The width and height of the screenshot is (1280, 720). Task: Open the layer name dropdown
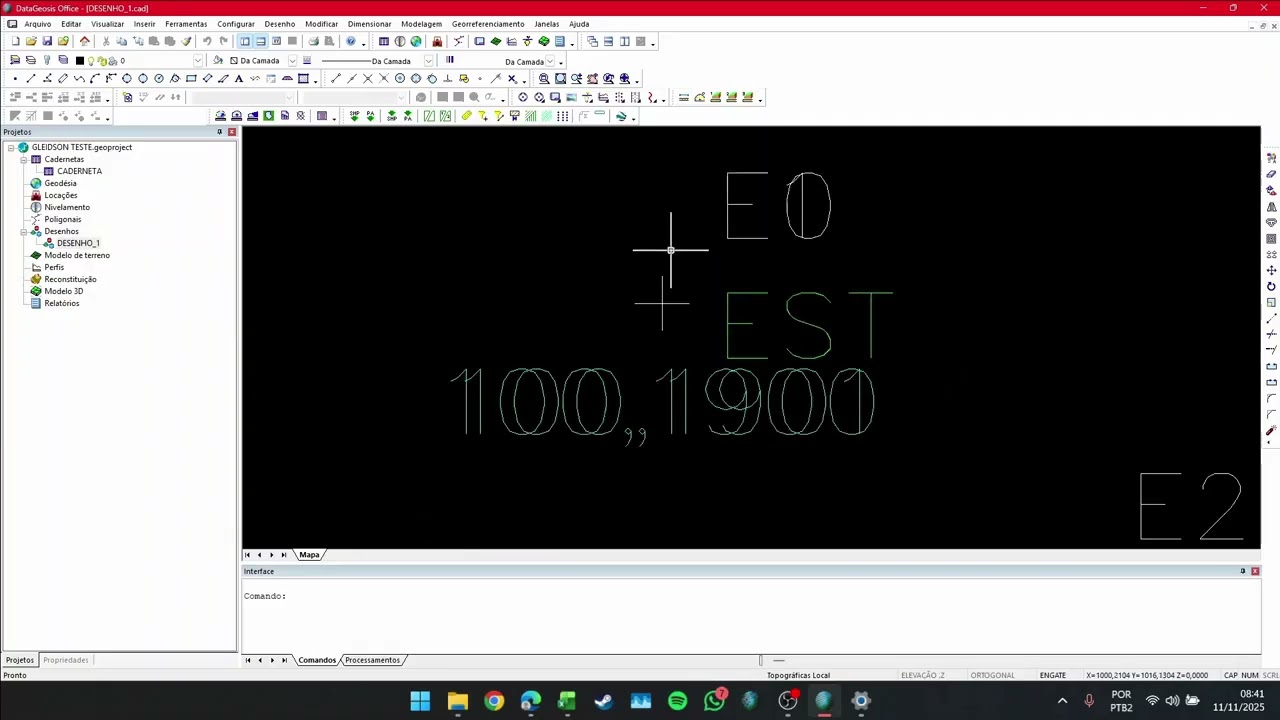pyautogui.click(x=197, y=60)
